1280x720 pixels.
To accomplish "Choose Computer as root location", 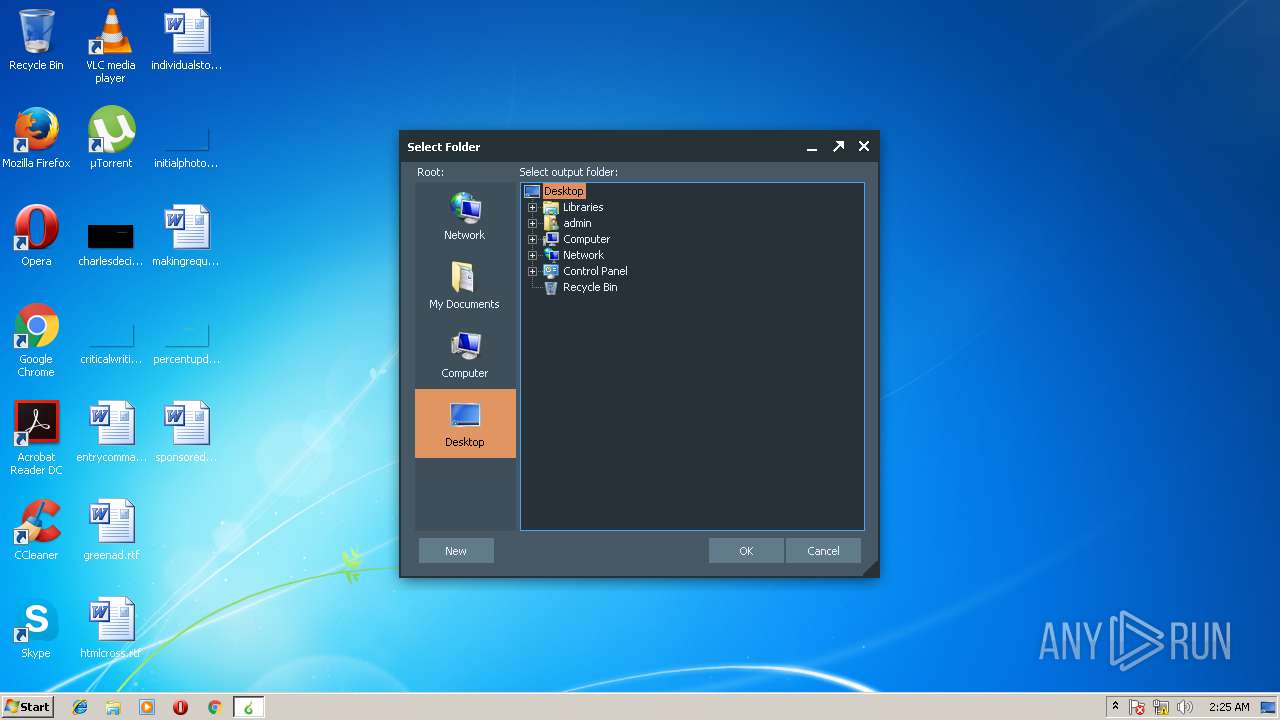I will point(465,355).
